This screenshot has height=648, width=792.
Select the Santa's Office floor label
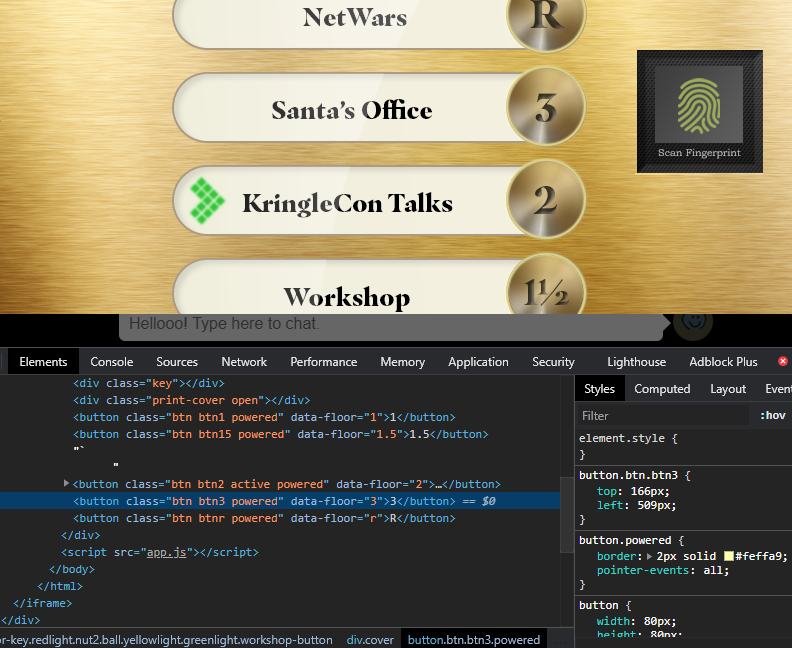click(x=352, y=110)
